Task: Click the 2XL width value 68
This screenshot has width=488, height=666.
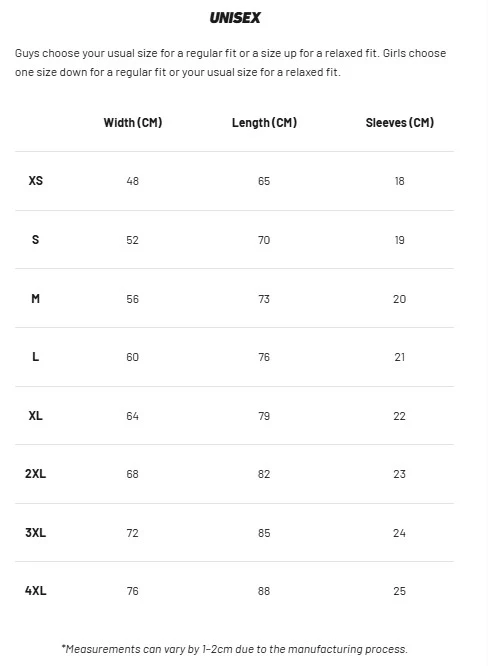Action: (133, 474)
